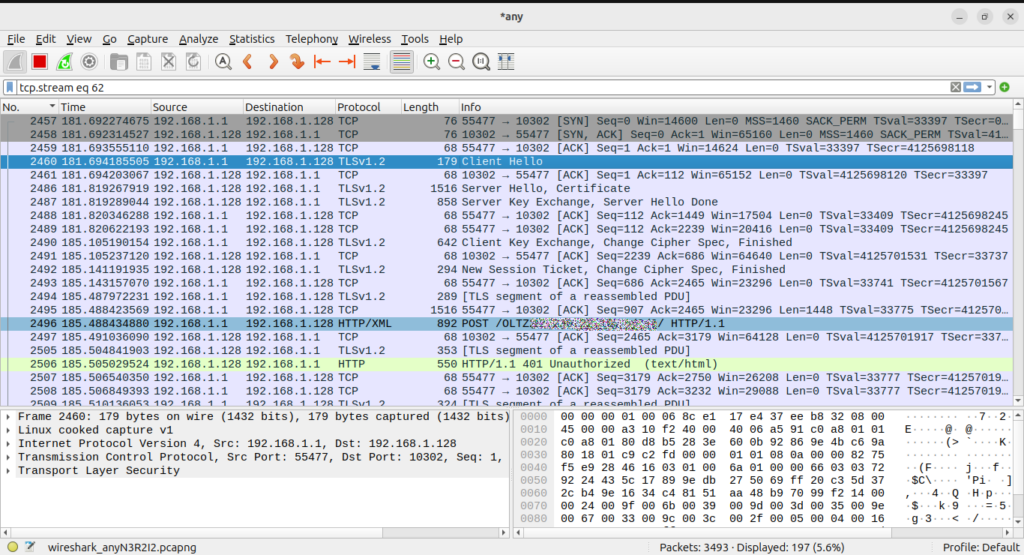Screen dimensions: 1024x555
Task: Open the File menu
Action: (16, 39)
